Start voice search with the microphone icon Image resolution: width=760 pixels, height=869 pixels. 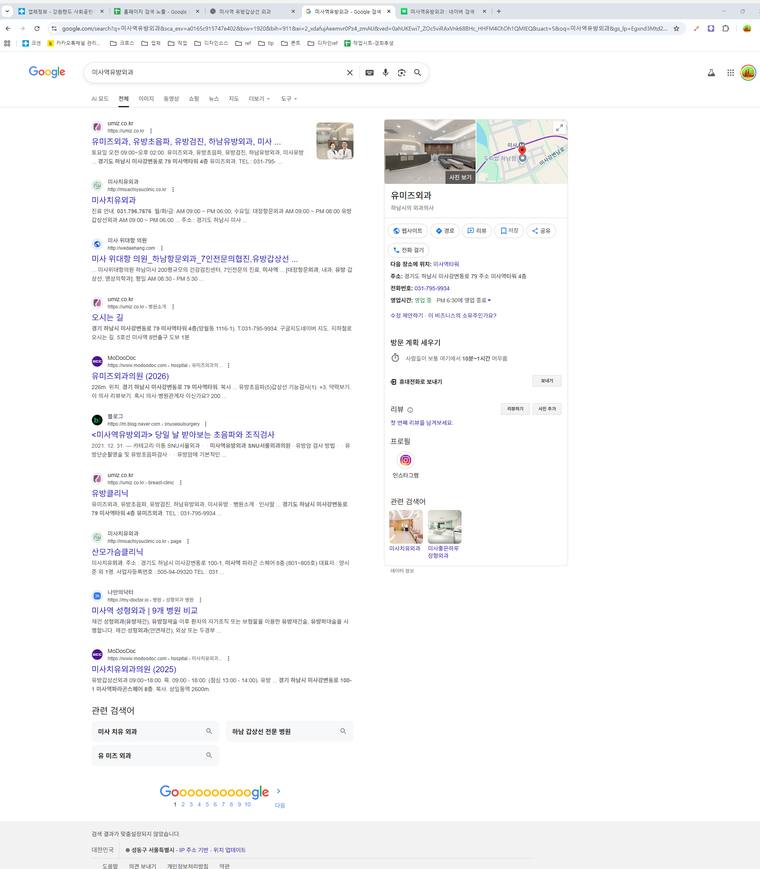385,73
